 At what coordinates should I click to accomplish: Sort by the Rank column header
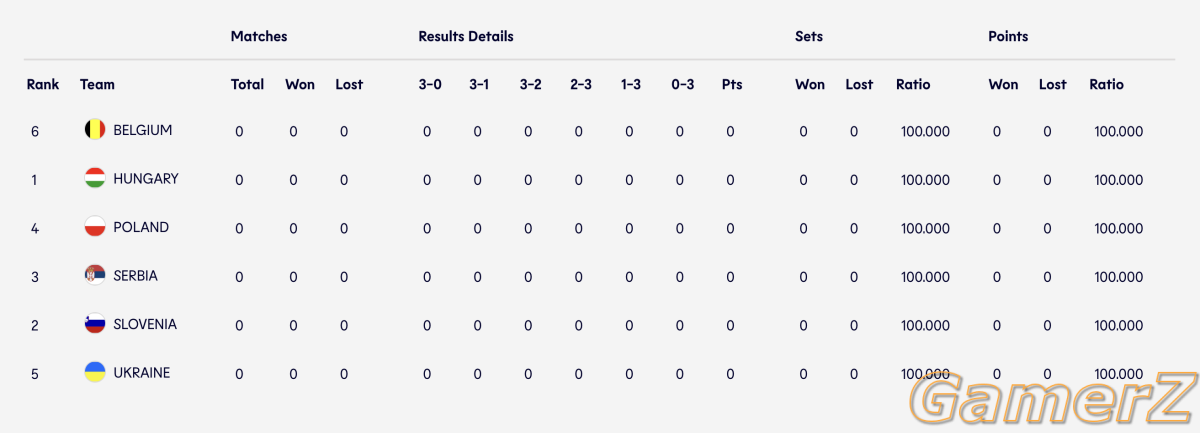point(43,84)
